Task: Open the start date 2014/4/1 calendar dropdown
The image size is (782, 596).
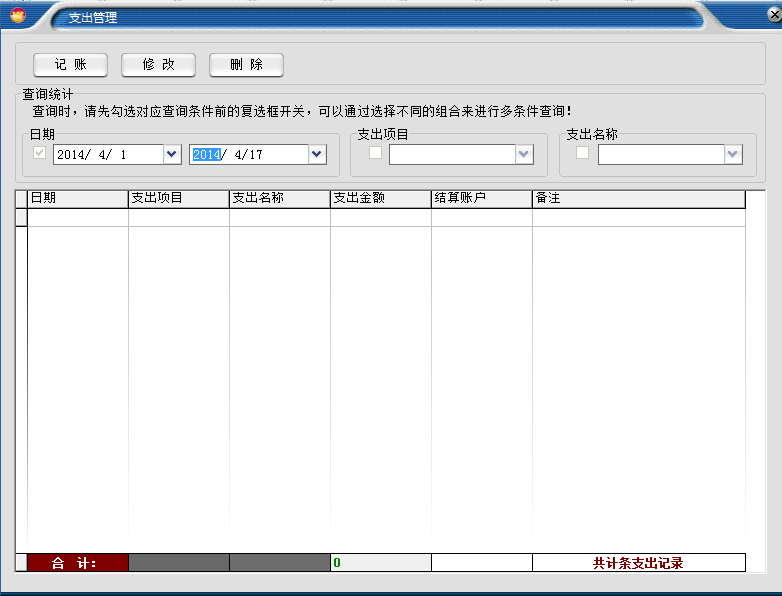Action: tap(171, 154)
